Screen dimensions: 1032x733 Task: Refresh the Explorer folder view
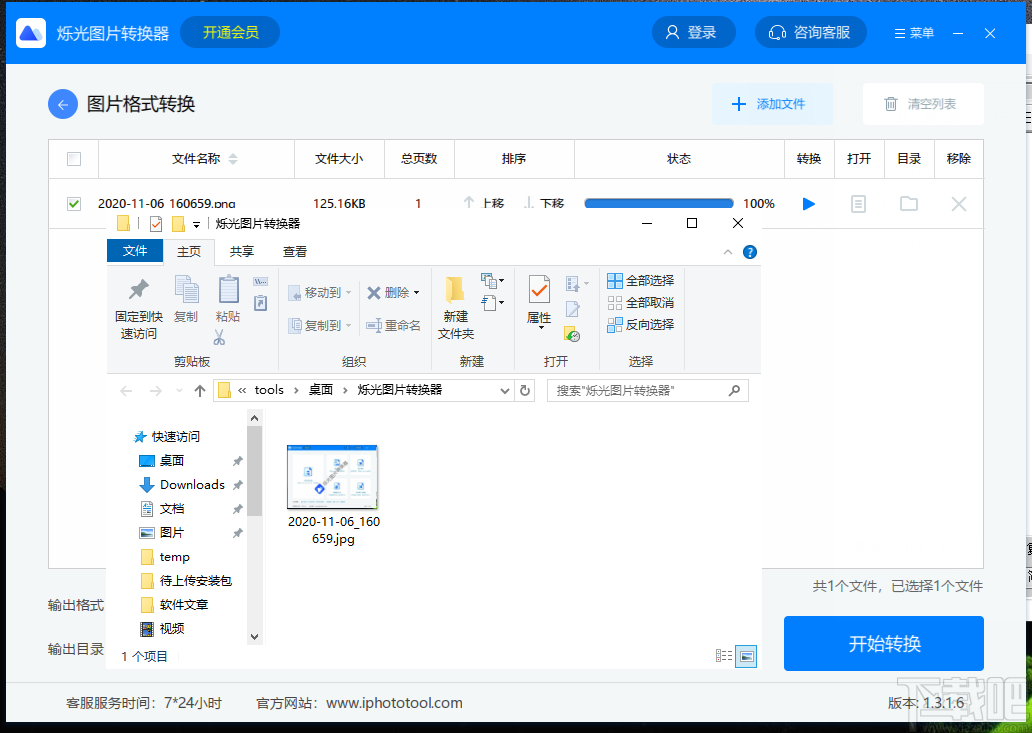[x=525, y=390]
